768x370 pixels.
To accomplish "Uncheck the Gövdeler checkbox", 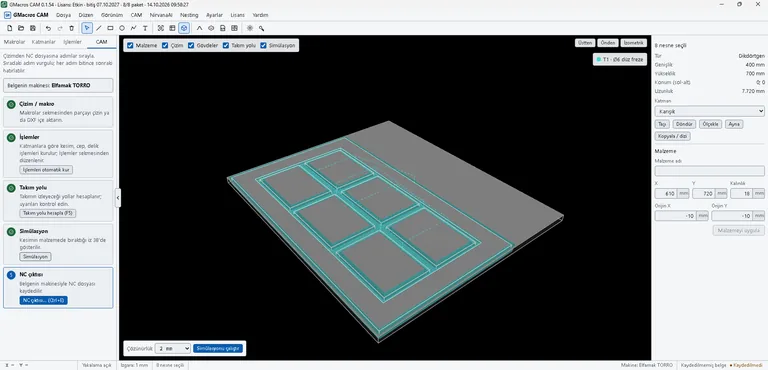I will pos(191,45).
